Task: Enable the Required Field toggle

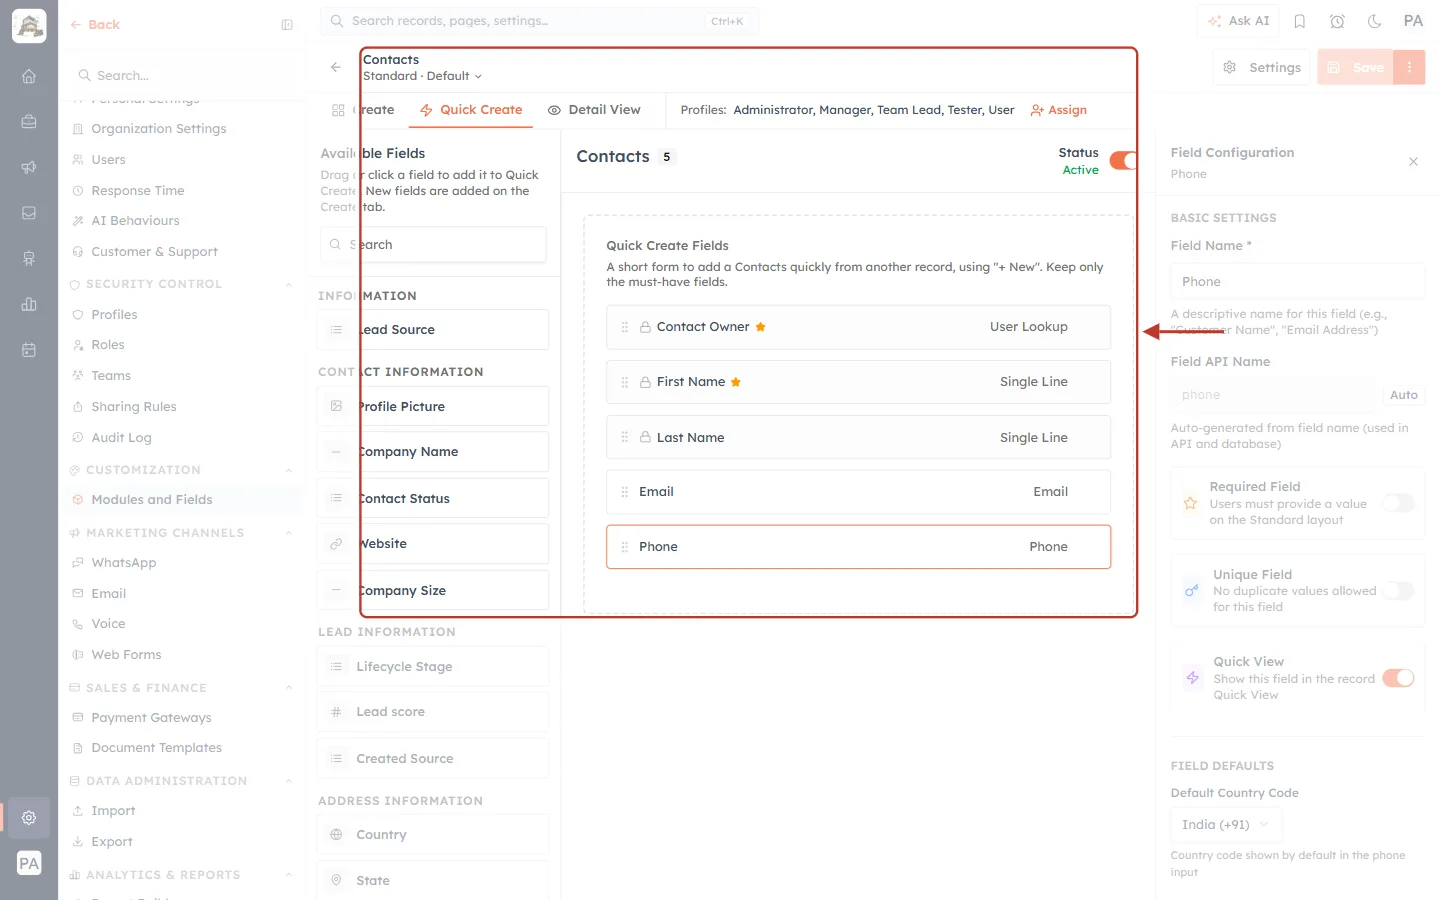Action: [1399, 503]
